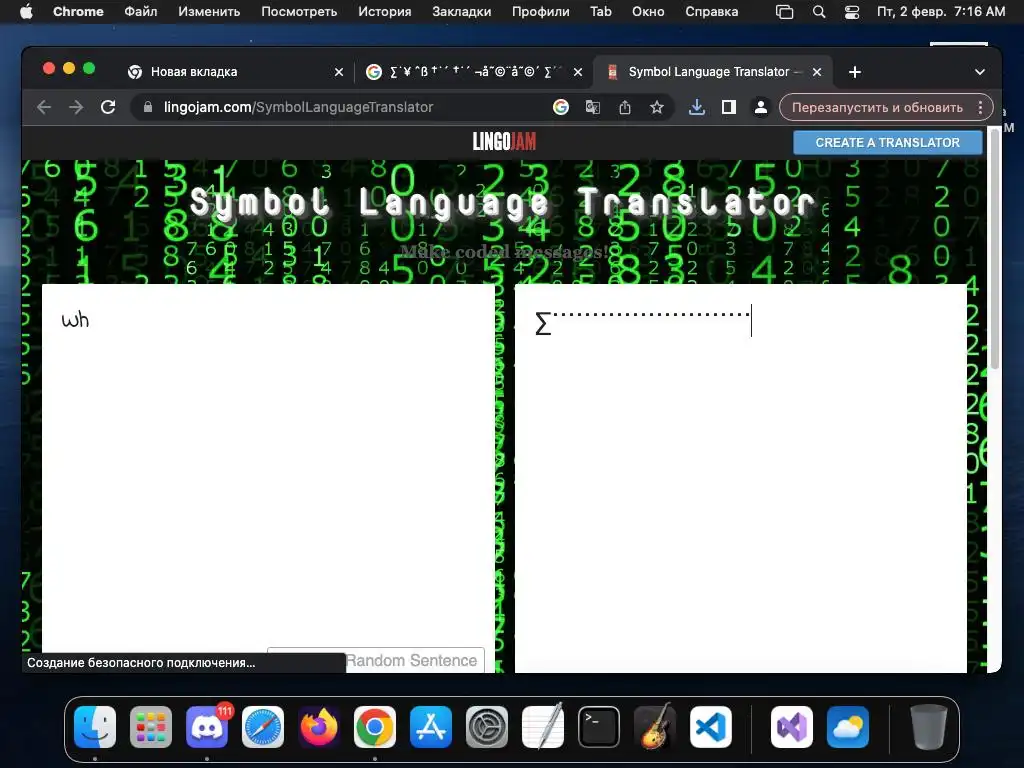
Task: Open the История menu
Action: pos(385,12)
